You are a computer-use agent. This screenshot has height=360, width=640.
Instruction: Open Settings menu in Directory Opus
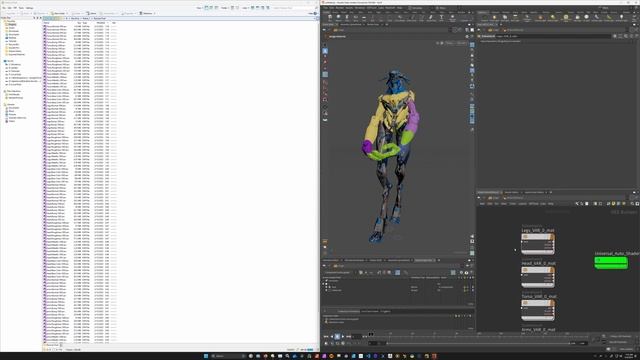click(x=29, y=8)
